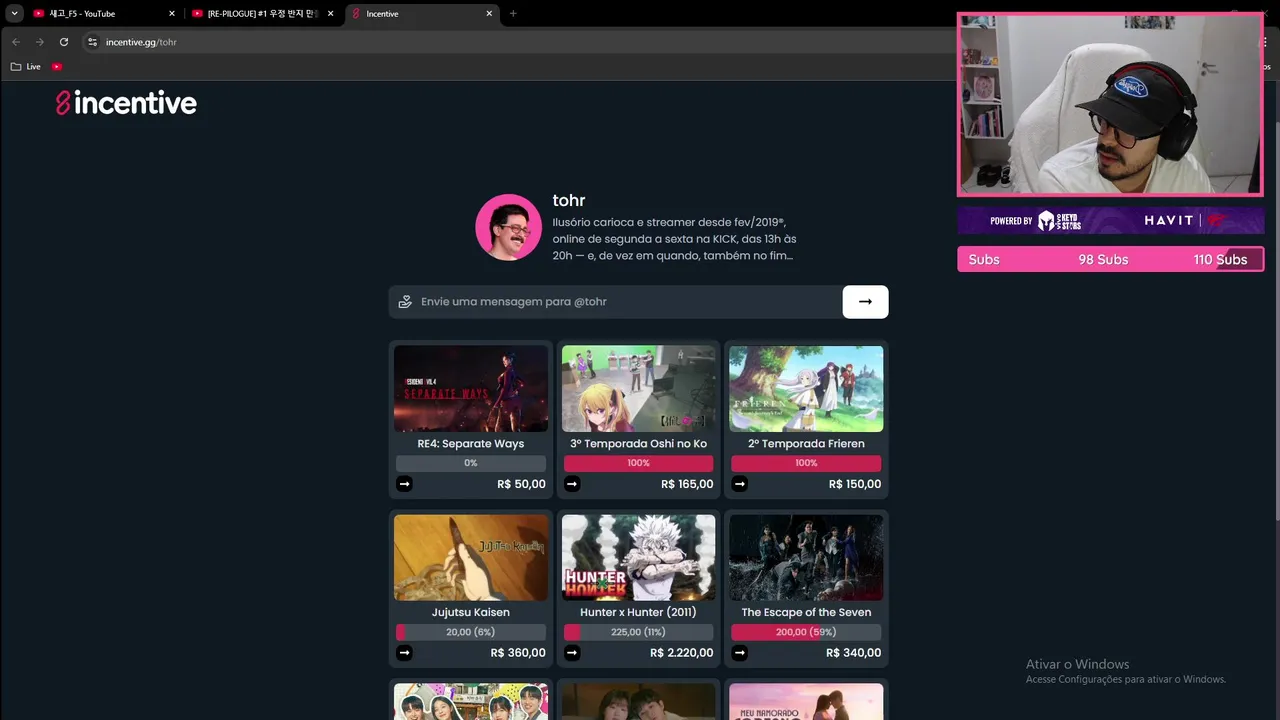Click Hunter x Hunter 225,00 (11%) progress bar

click(x=638, y=632)
